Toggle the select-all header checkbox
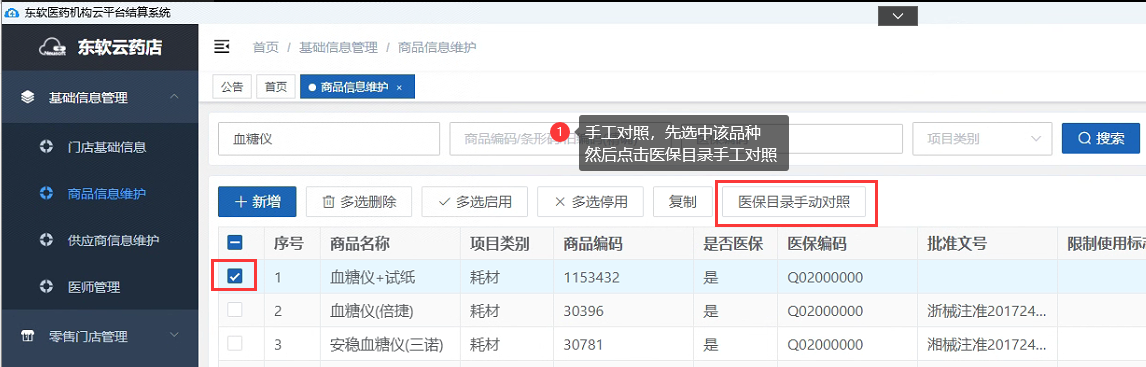This screenshot has width=1146, height=367. coord(235,243)
